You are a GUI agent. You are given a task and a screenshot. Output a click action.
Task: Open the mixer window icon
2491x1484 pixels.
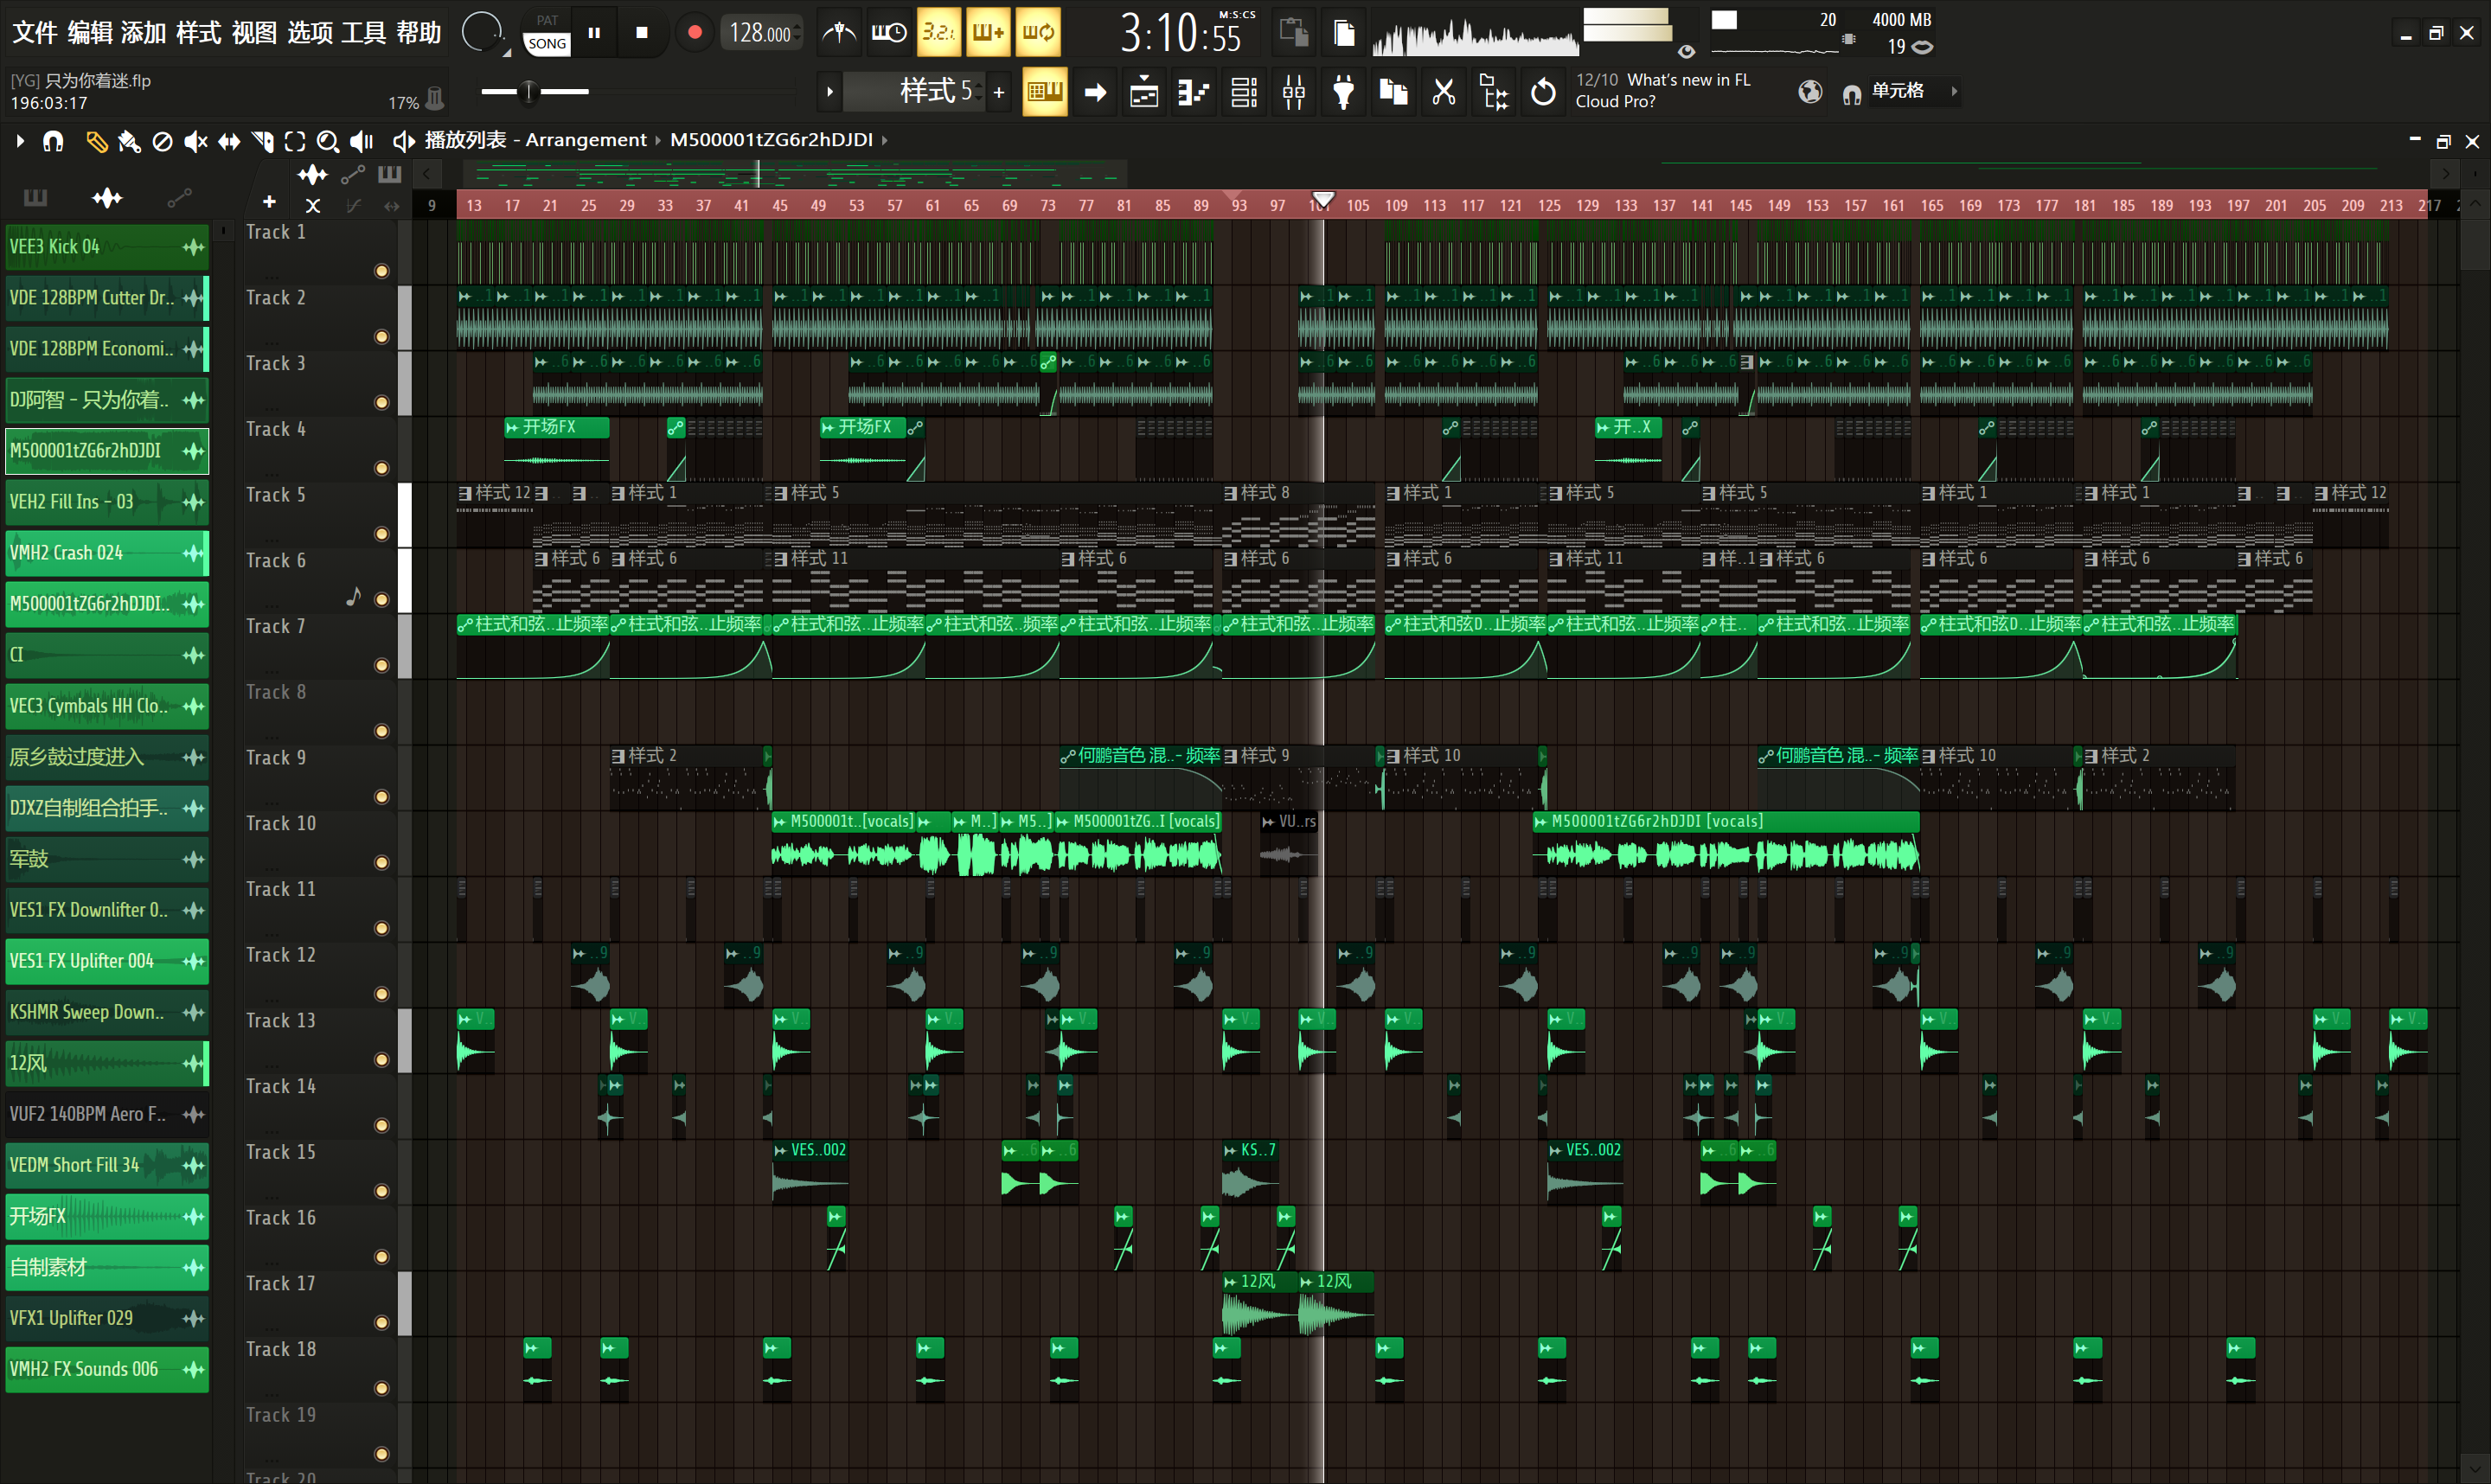point(1293,92)
